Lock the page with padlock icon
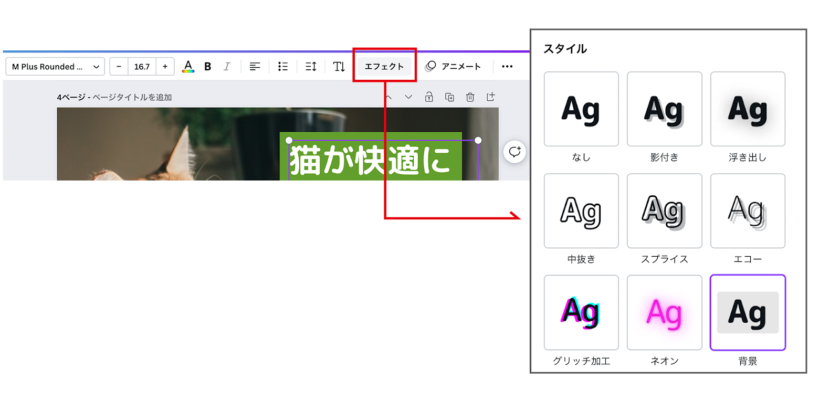 click(x=428, y=97)
